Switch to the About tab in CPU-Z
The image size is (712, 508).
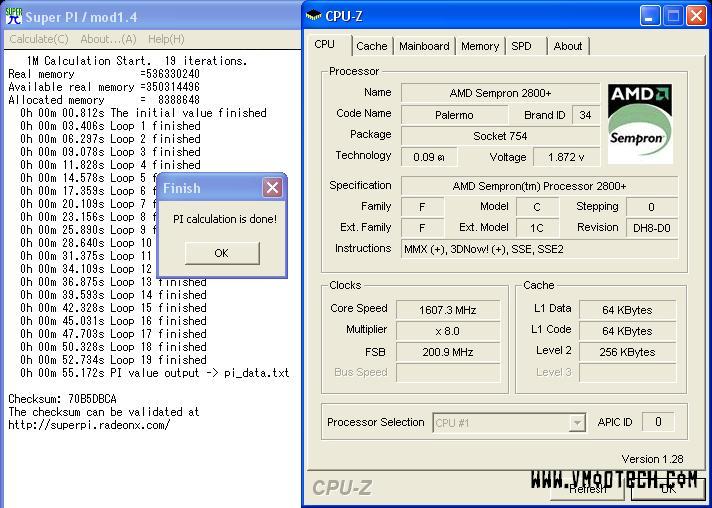(x=568, y=46)
